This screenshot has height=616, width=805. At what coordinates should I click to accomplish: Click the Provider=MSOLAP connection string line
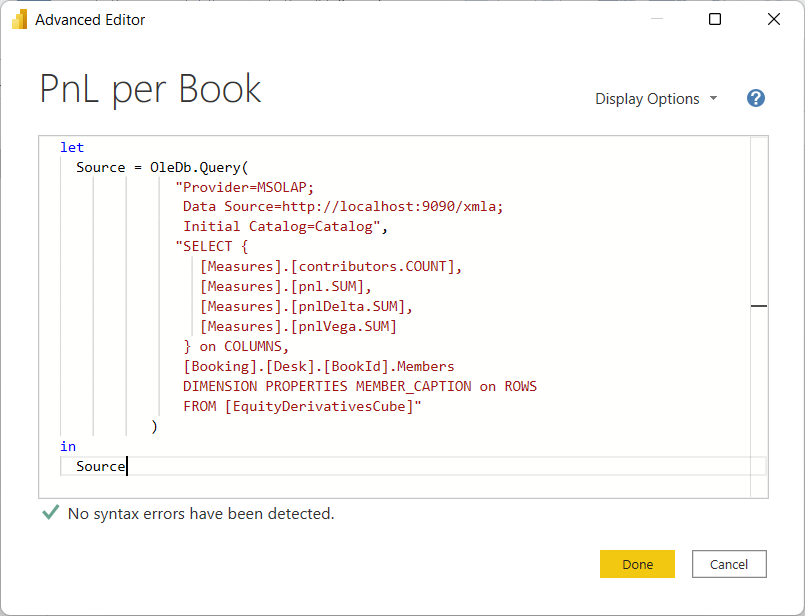(x=245, y=187)
